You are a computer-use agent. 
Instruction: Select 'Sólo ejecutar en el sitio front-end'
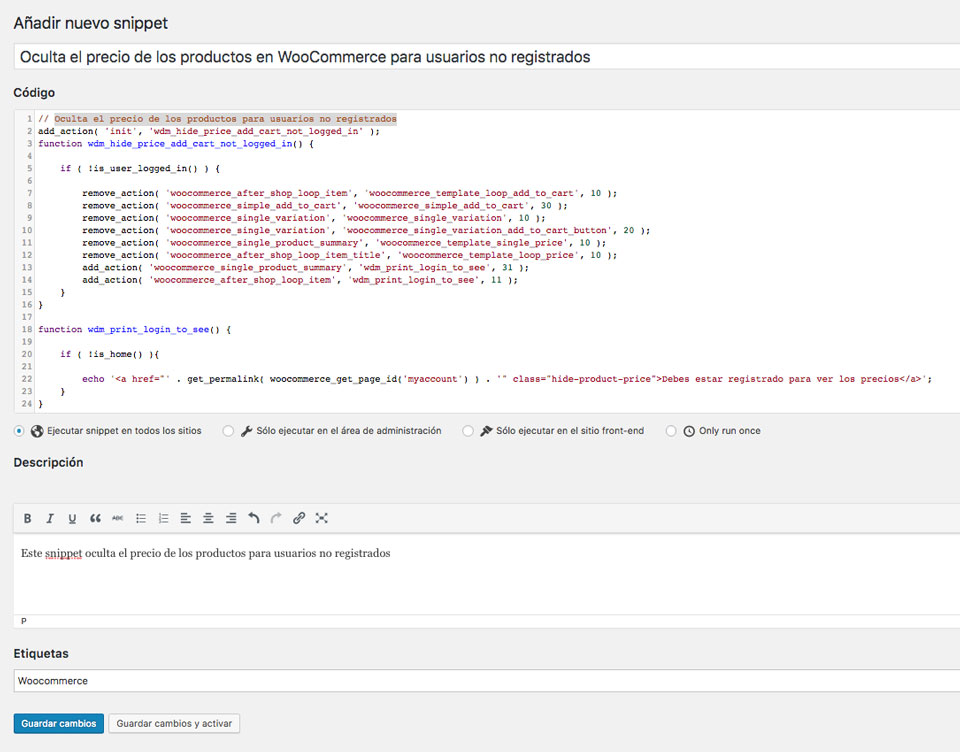point(468,431)
